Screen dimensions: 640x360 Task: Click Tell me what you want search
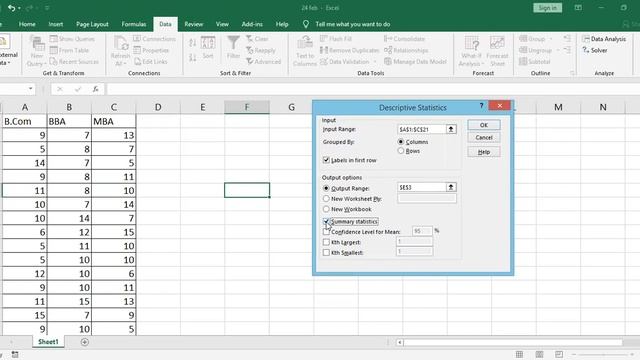click(352, 24)
